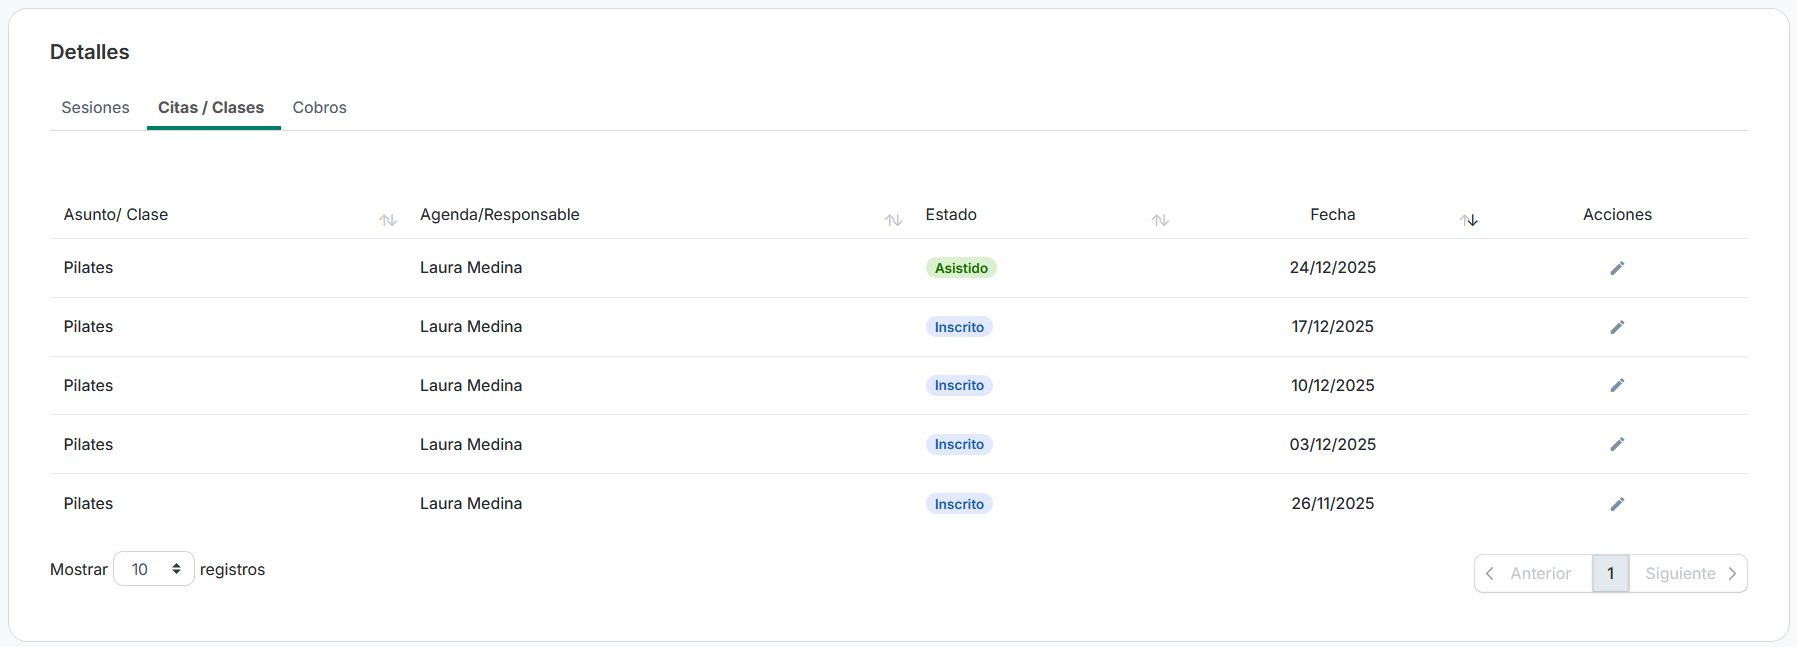Image resolution: width=1797 pixels, height=647 pixels.
Task: Open edit for the 03/12/2025 class
Action: click(1617, 444)
